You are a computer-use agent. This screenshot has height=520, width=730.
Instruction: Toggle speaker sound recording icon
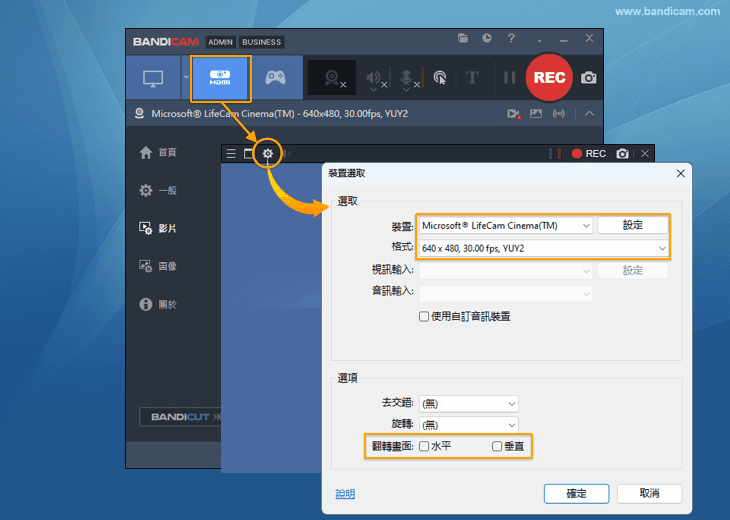[375, 78]
